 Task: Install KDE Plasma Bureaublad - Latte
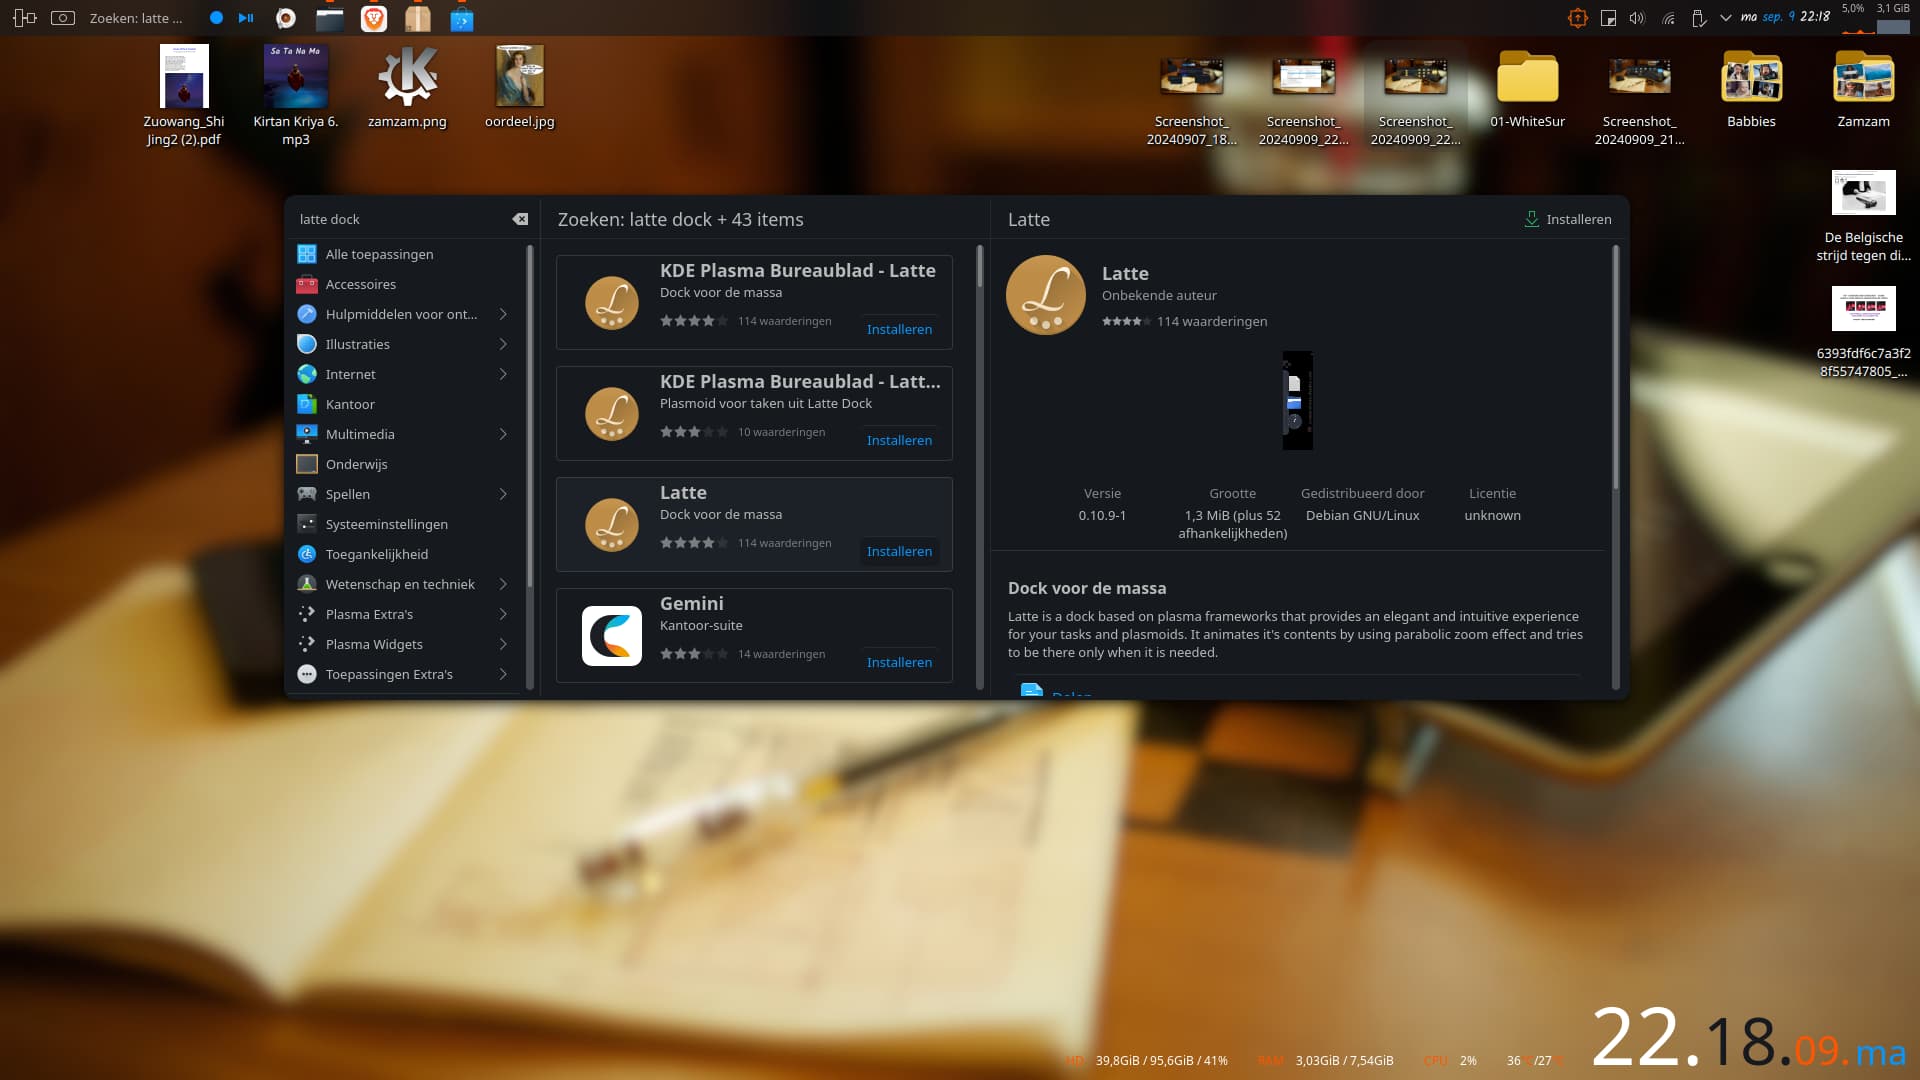[899, 329]
